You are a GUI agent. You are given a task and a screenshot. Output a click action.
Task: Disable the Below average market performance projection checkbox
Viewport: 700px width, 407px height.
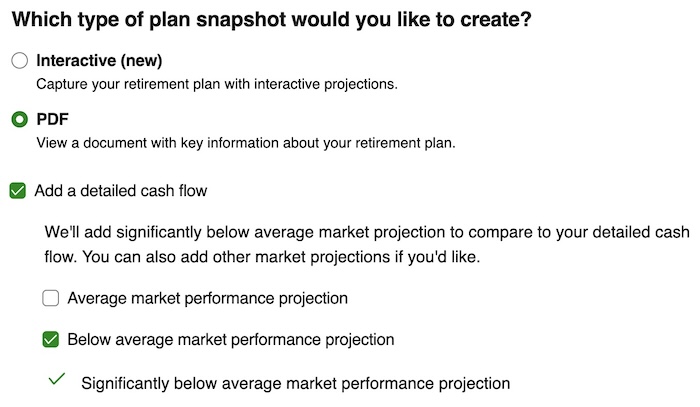click(x=51, y=339)
